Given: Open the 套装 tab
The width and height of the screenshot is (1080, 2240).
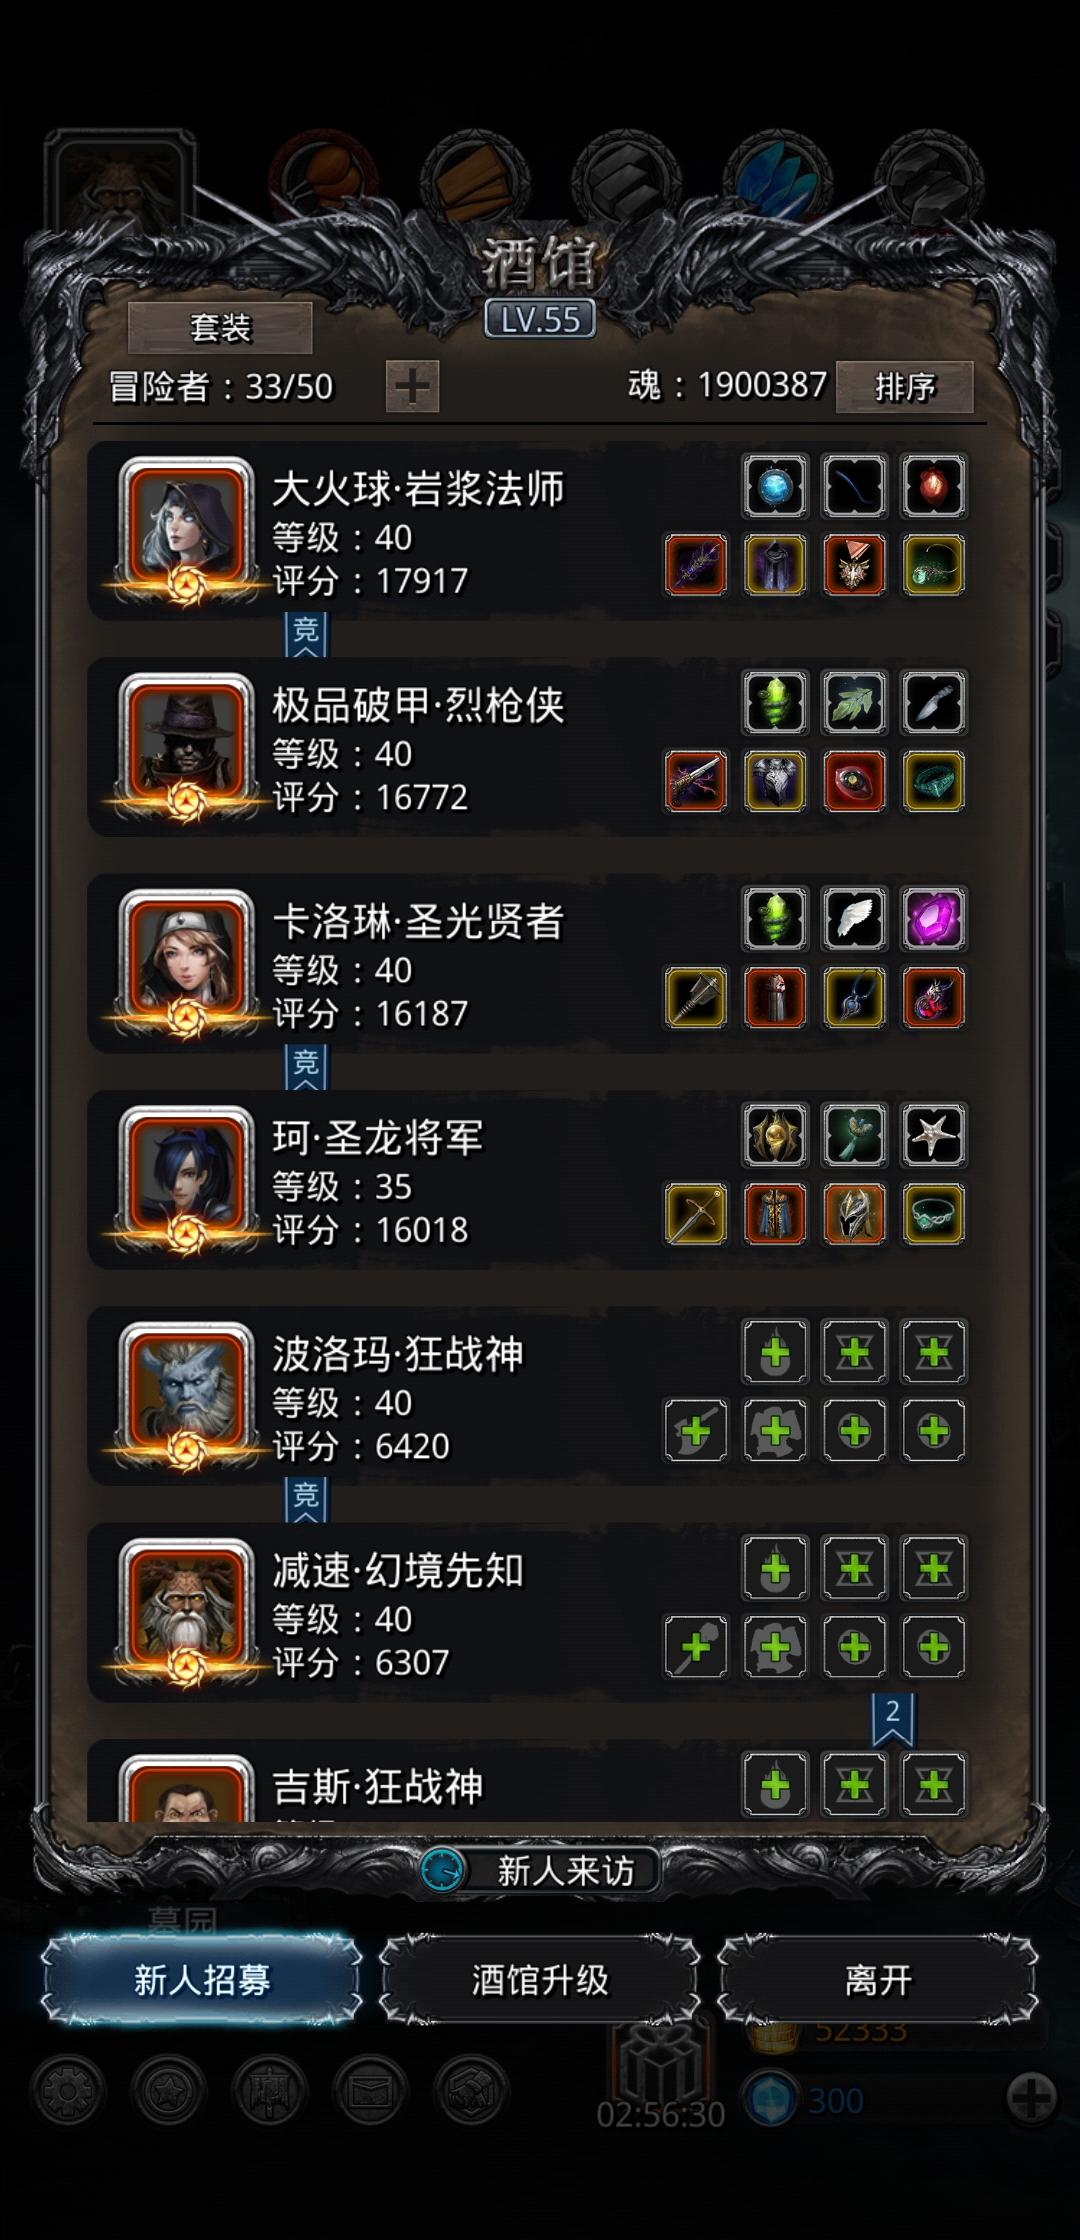Looking at the screenshot, I should pos(220,327).
